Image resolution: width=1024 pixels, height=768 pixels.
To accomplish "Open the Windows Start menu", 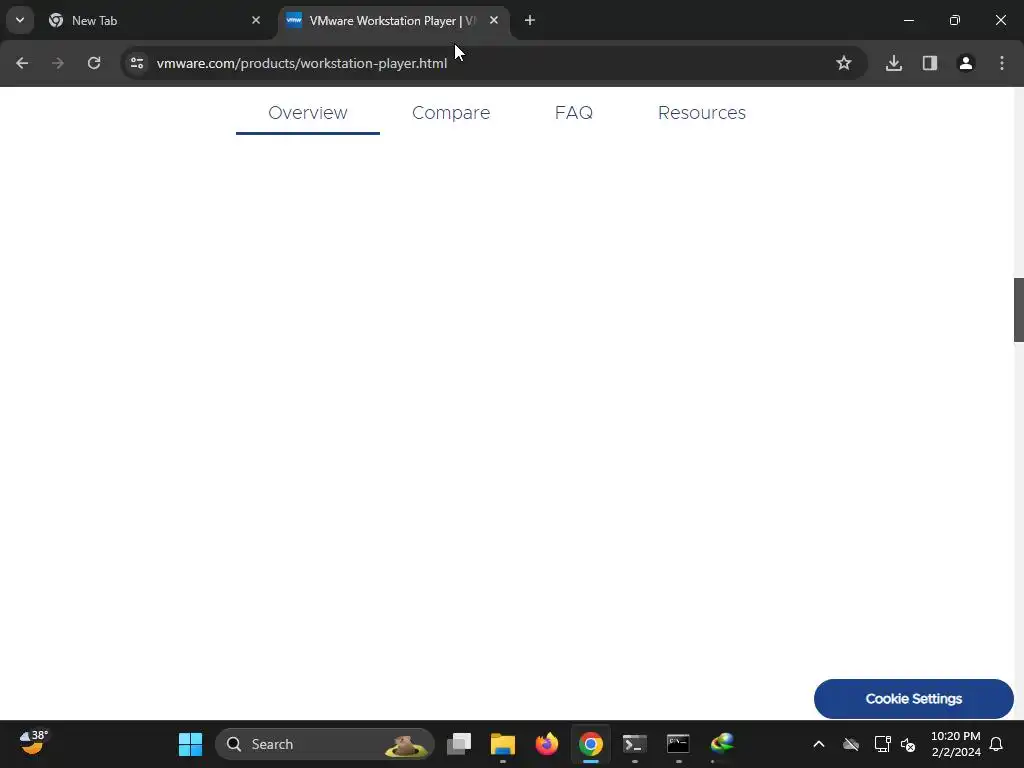I will pyautogui.click(x=190, y=744).
